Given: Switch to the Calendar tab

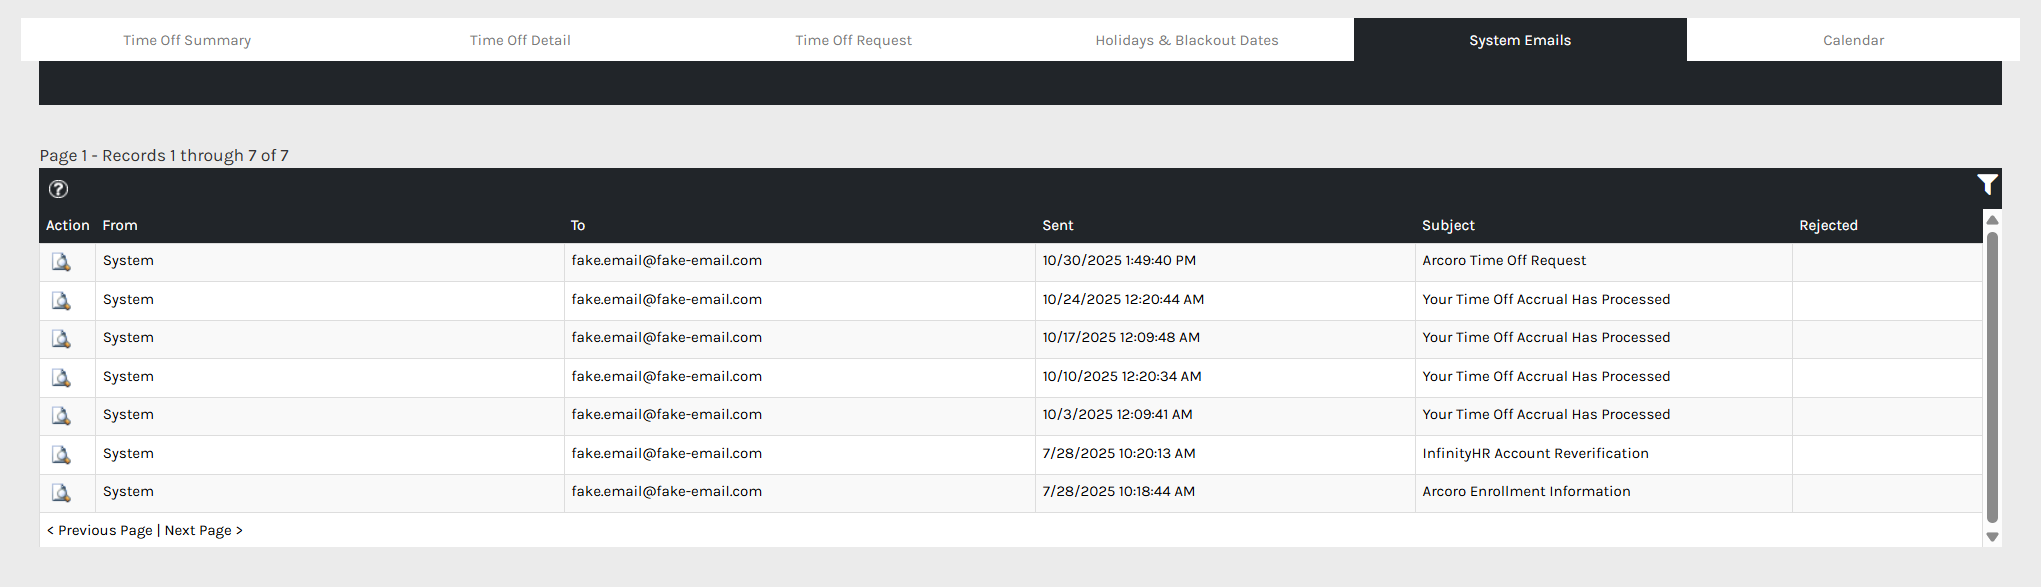Looking at the screenshot, I should click(x=1853, y=40).
